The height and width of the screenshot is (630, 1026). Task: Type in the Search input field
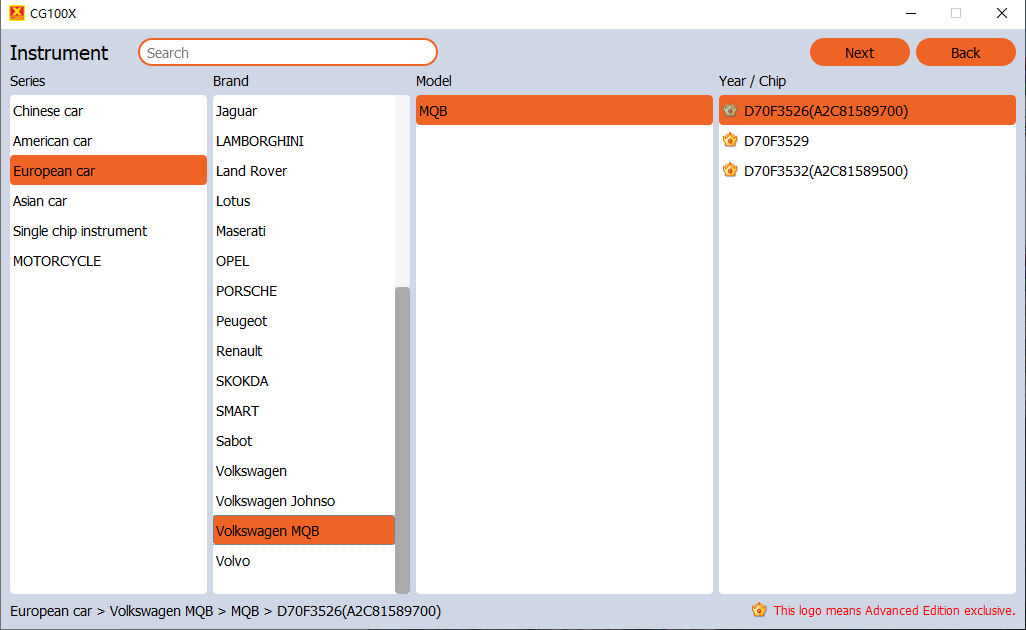(288, 53)
